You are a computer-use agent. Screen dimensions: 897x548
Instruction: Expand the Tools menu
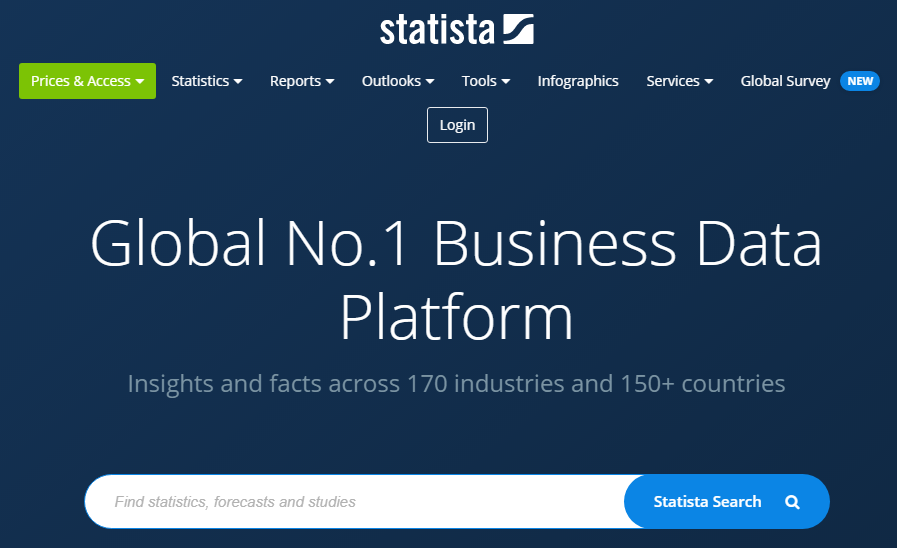tap(486, 81)
